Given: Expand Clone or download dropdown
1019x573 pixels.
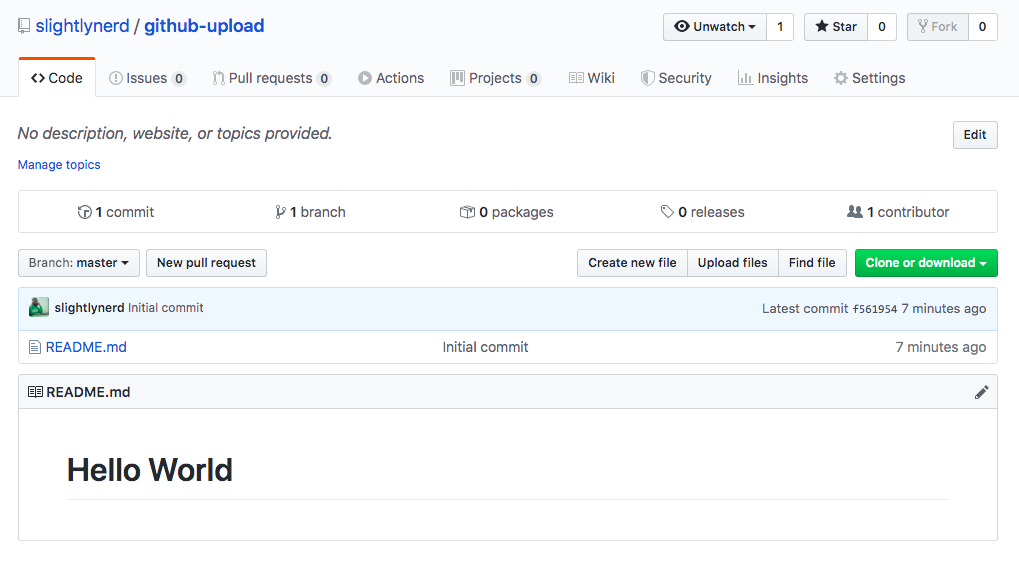Looking at the screenshot, I should [926, 263].
